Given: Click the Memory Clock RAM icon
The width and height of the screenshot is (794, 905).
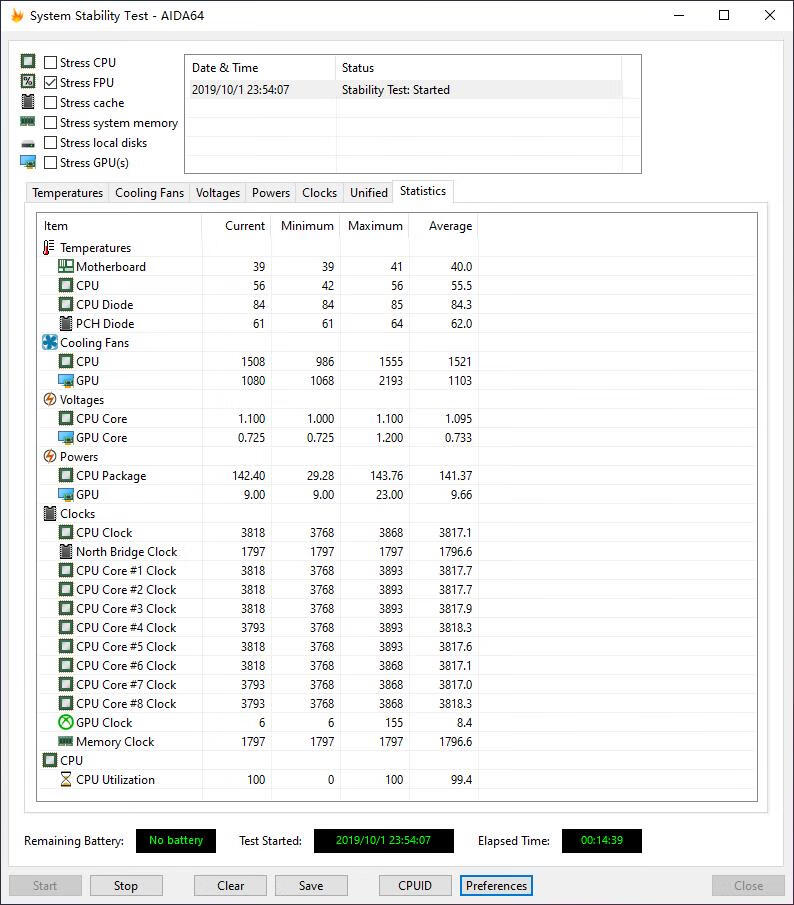Looking at the screenshot, I should point(66,741).
